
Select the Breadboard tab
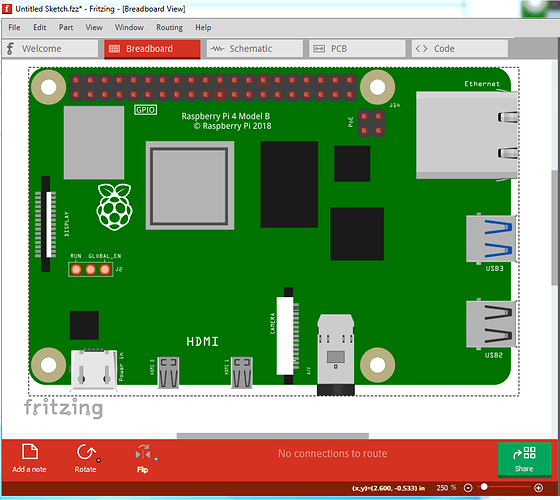click(152, 49)
